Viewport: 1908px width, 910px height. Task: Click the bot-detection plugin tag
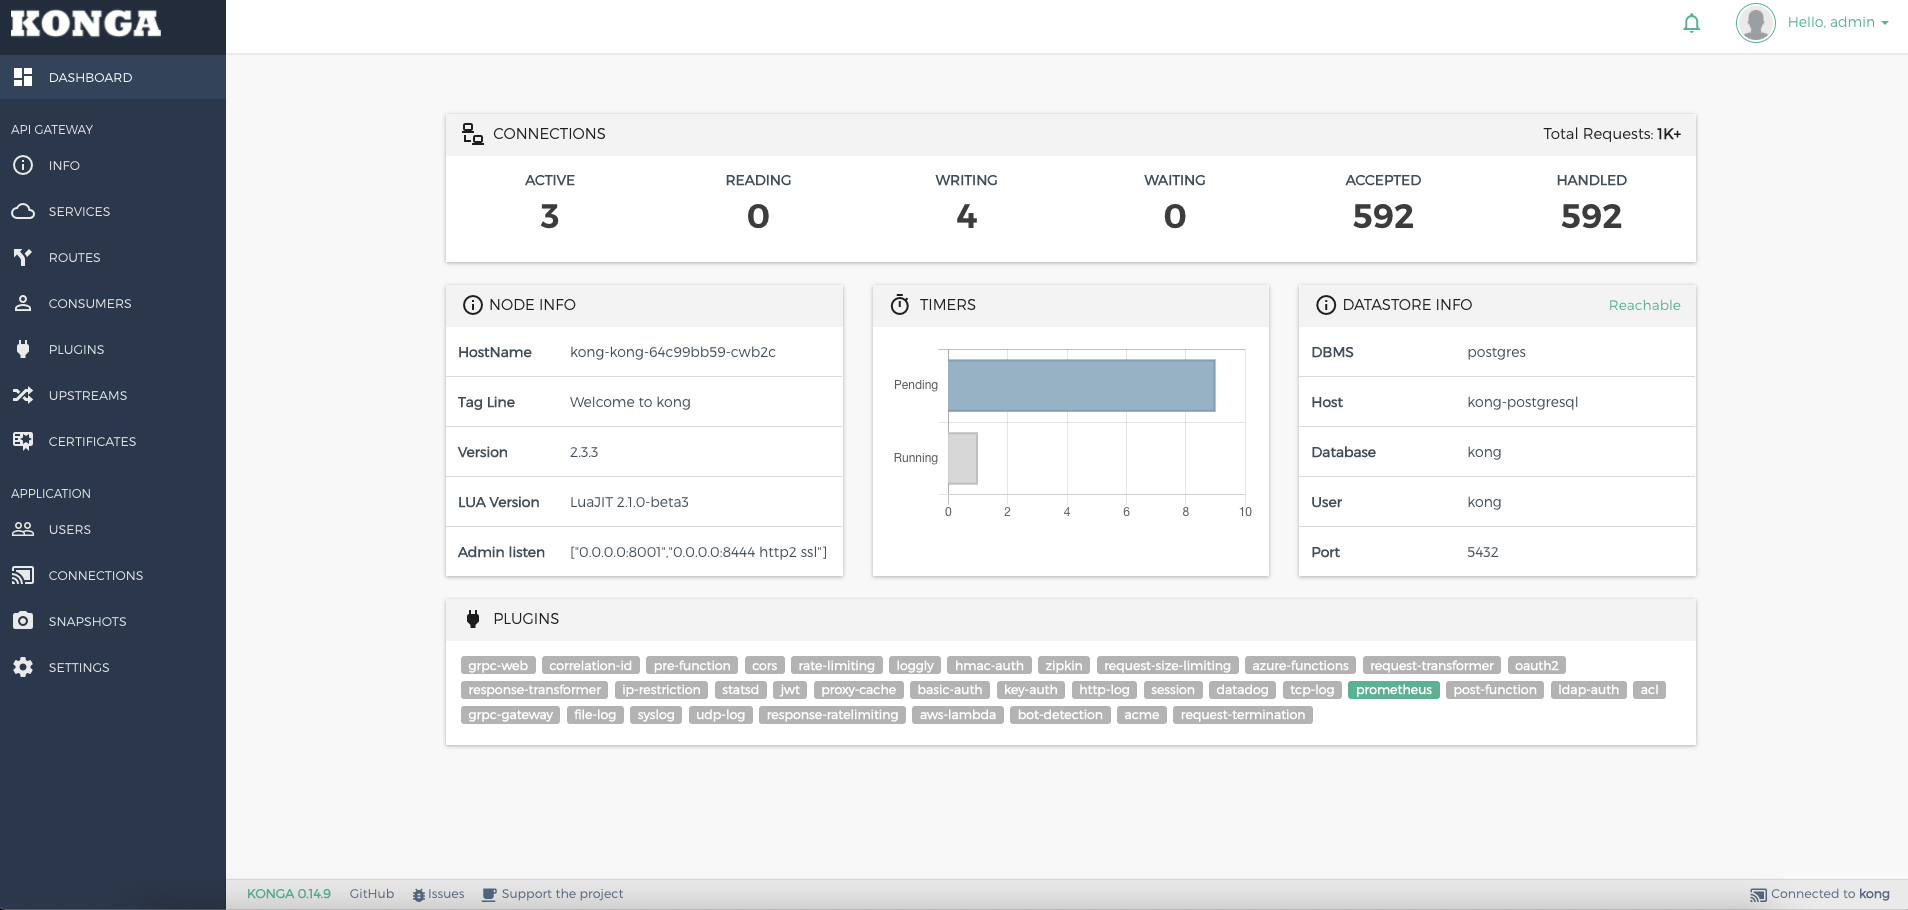pyautogui.click(x=1060, y=715)
